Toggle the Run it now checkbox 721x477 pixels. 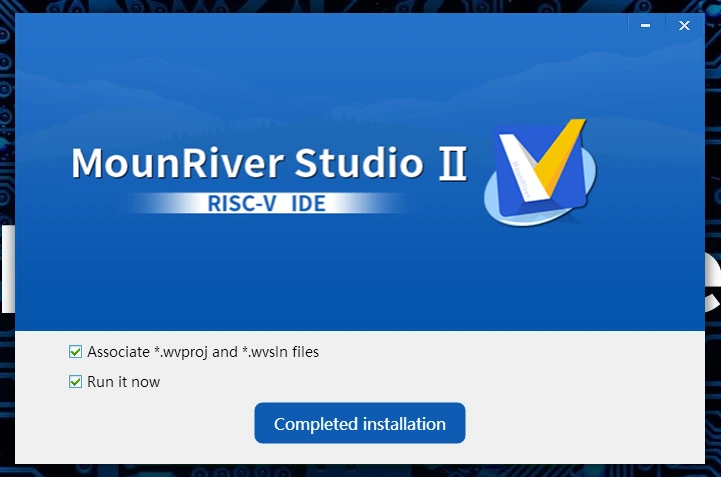click(x=75, y=382)
